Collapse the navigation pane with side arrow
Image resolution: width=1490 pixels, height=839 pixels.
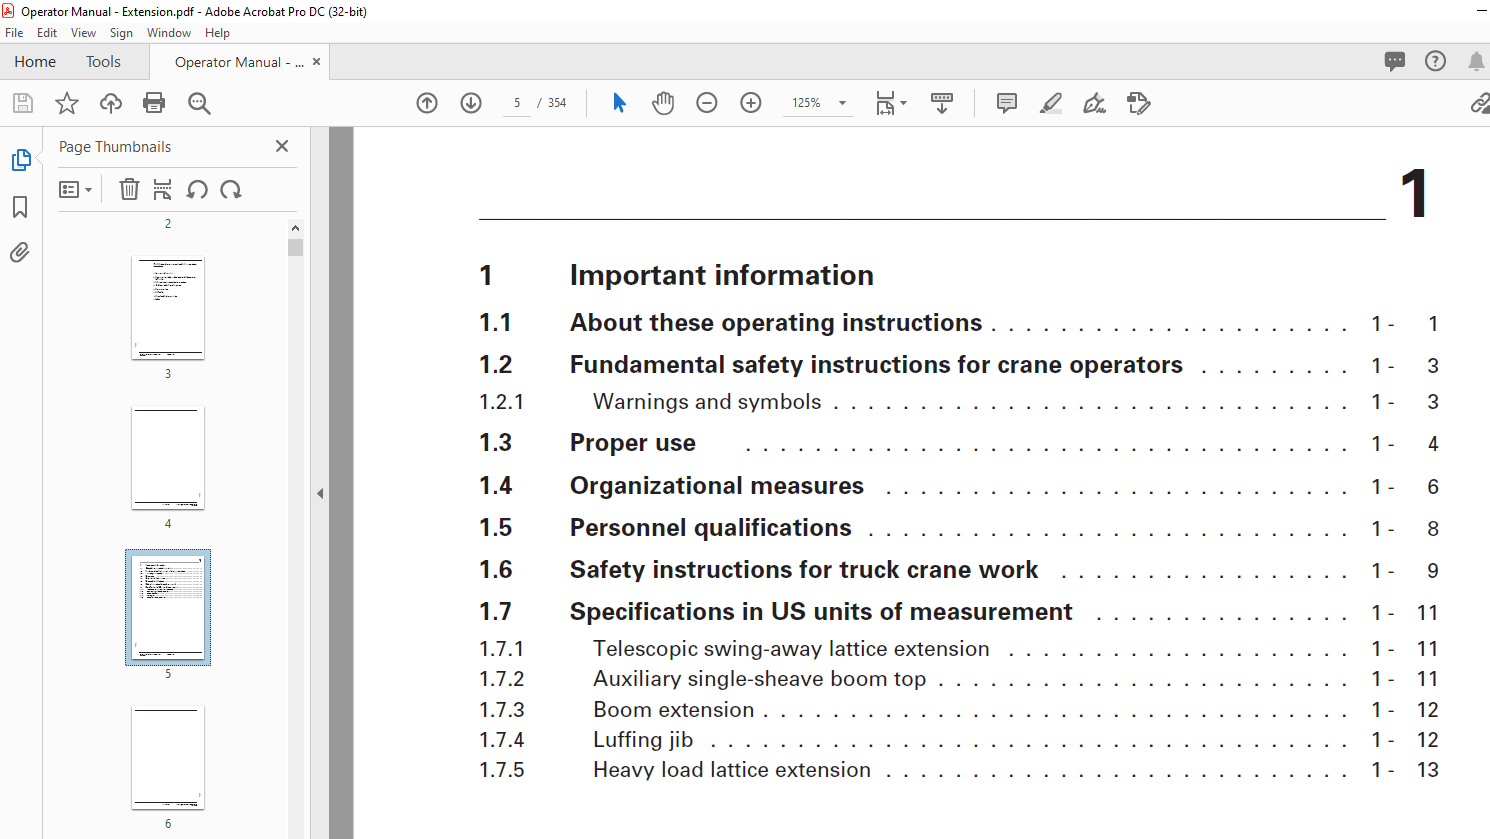[320, 493]
